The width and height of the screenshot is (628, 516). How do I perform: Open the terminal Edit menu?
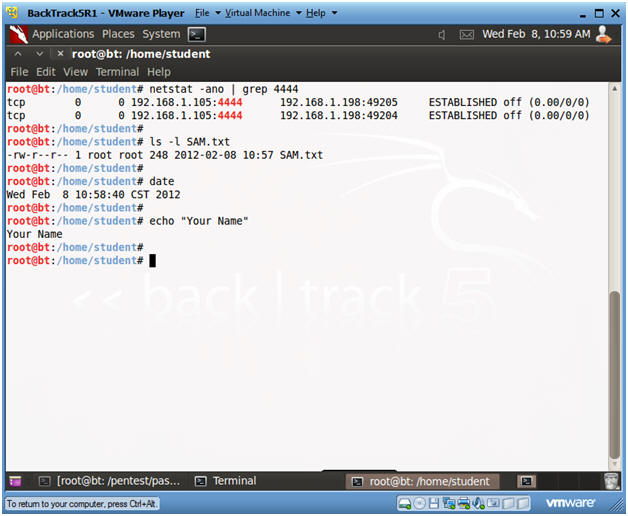[46, 72]
